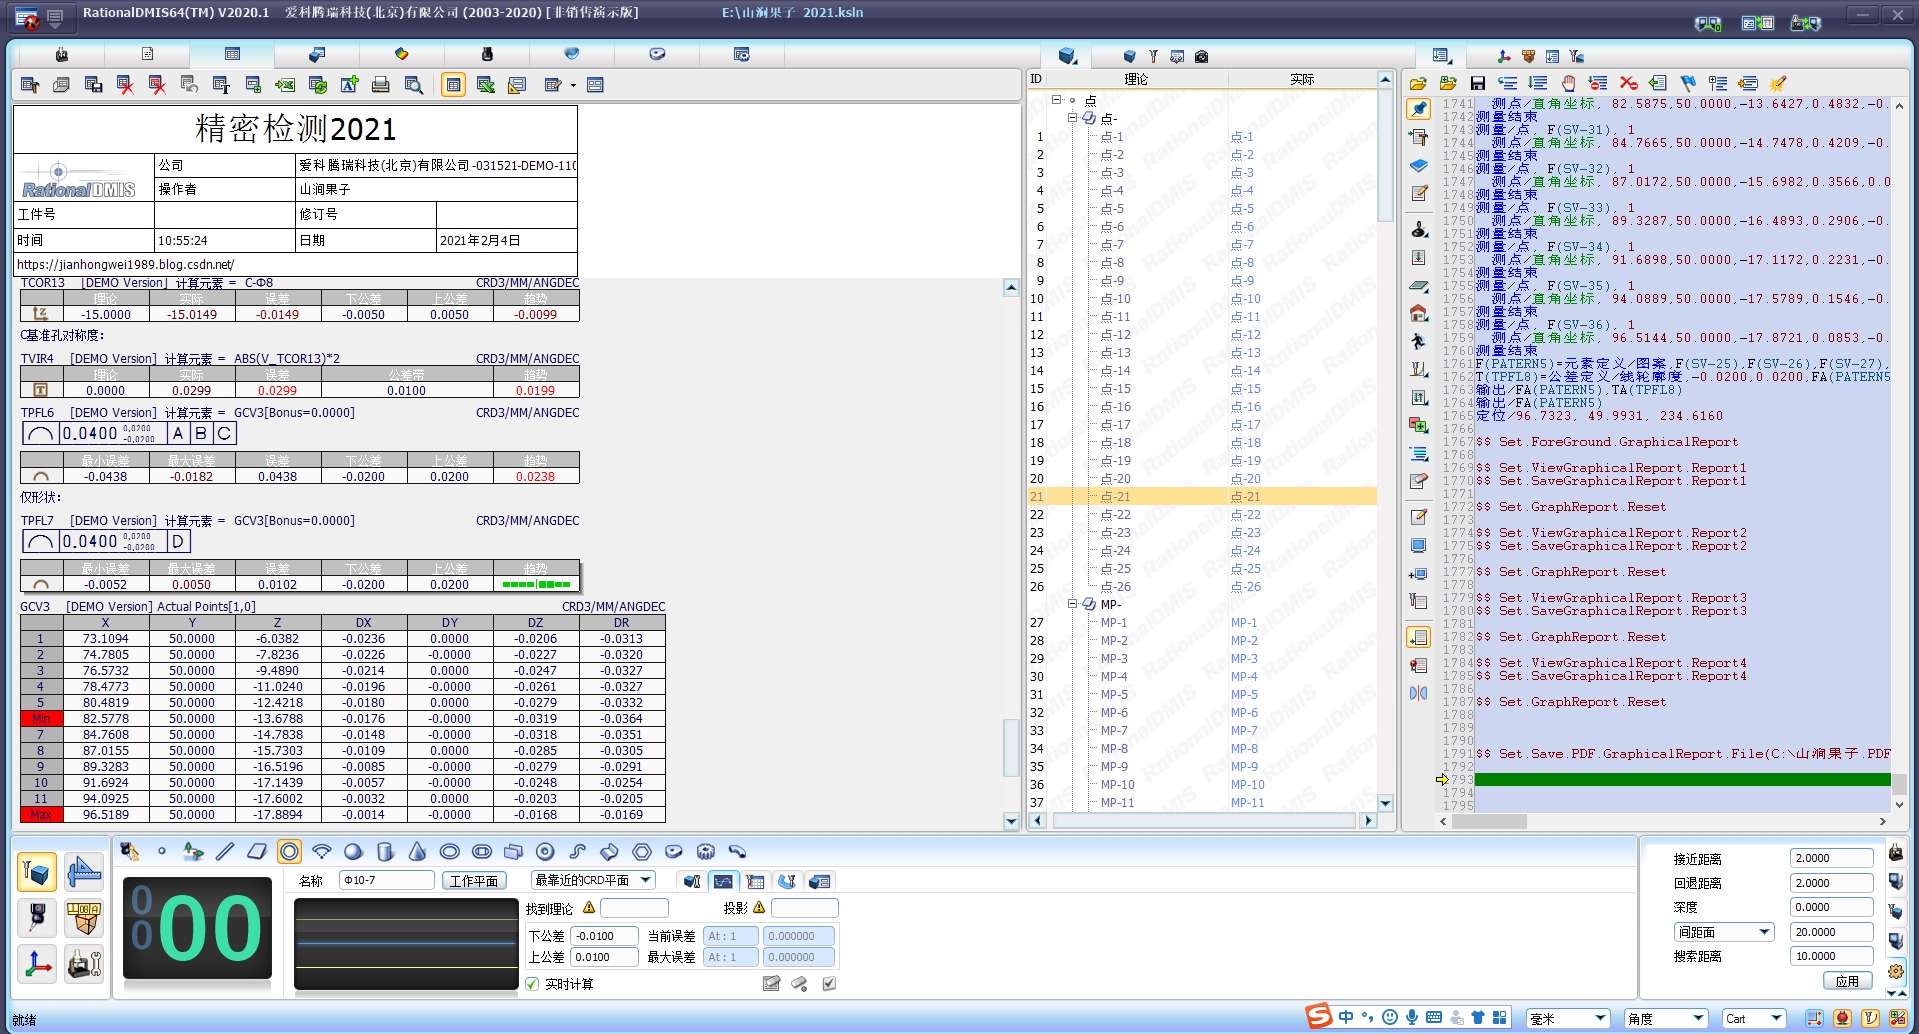Viewport: 1919px width, 1034px height.
Task: Click the 搜索距离 field with 10.0000
Action: click(1831, 956)
